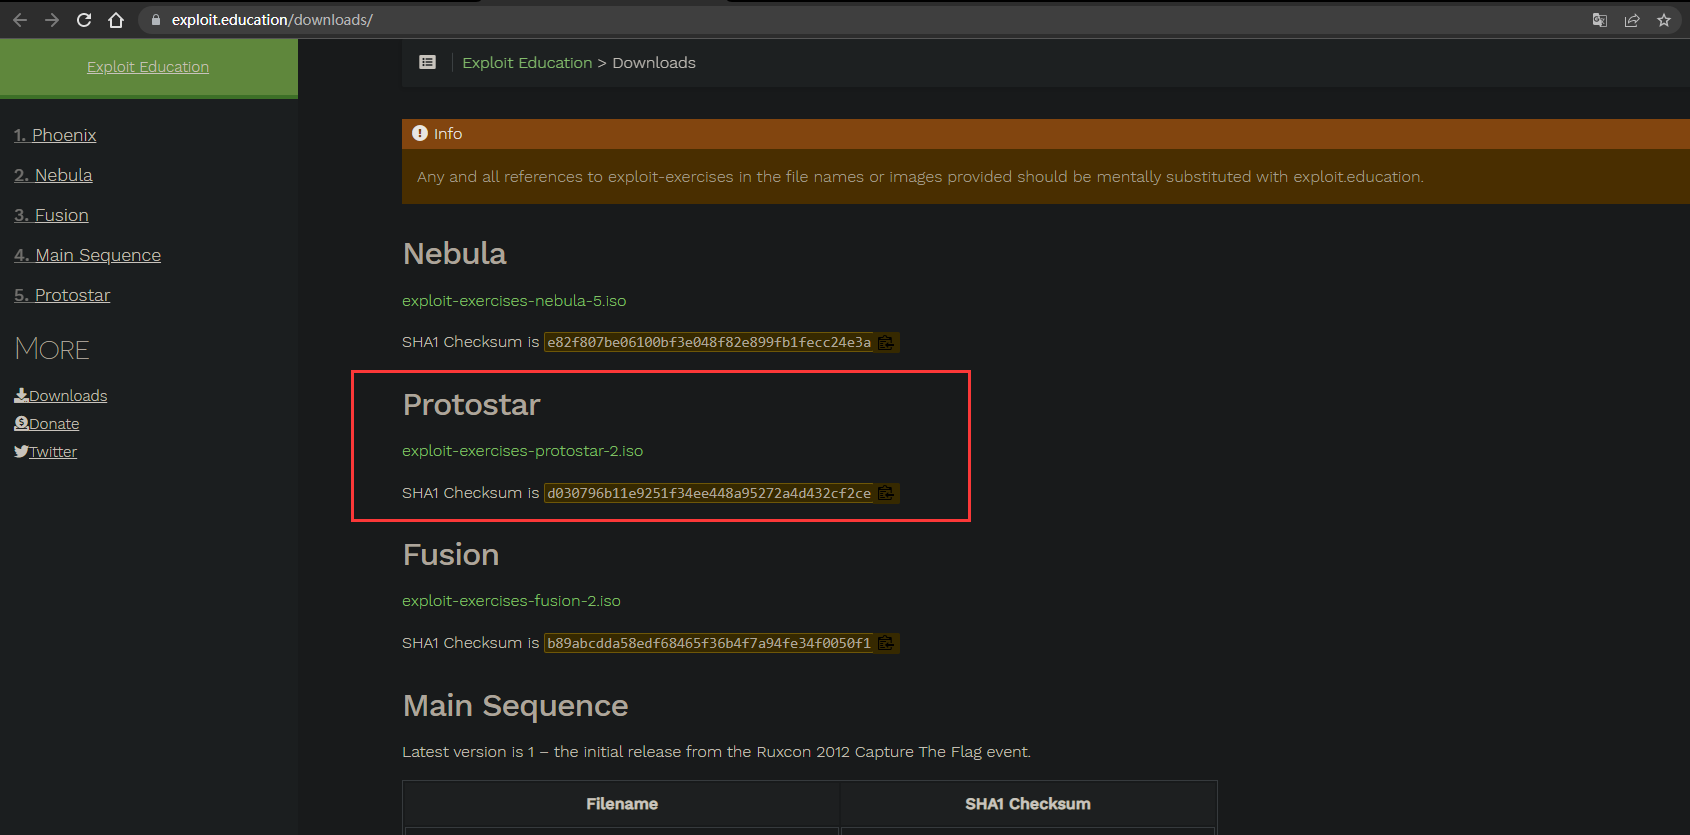Copy Fusion SHA1 checksum clipboard icon
Viewport: 1690px width, 835px height.
(886, 643)
